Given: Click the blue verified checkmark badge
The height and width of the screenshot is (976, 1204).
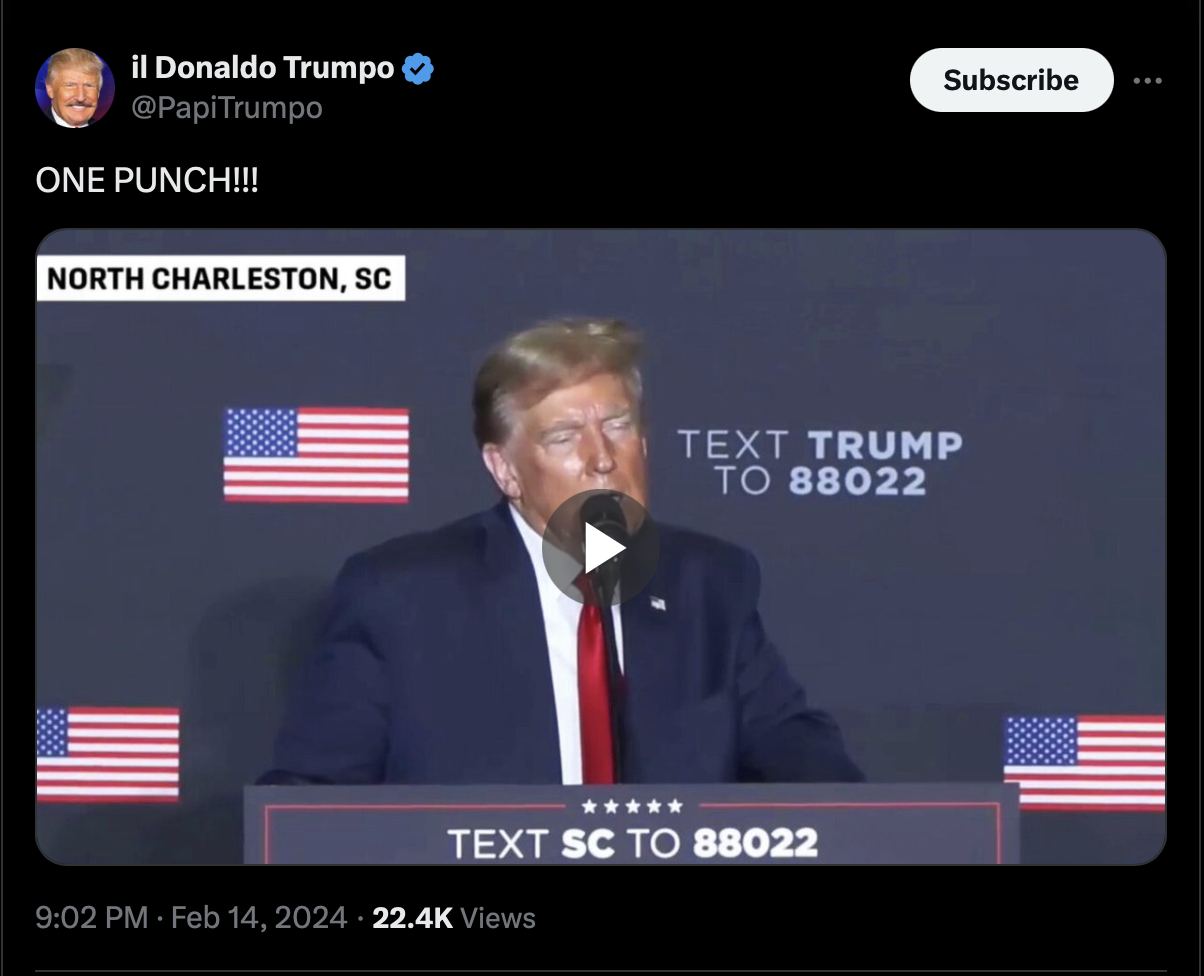Looking at the screenshot, I should (418, 69).
